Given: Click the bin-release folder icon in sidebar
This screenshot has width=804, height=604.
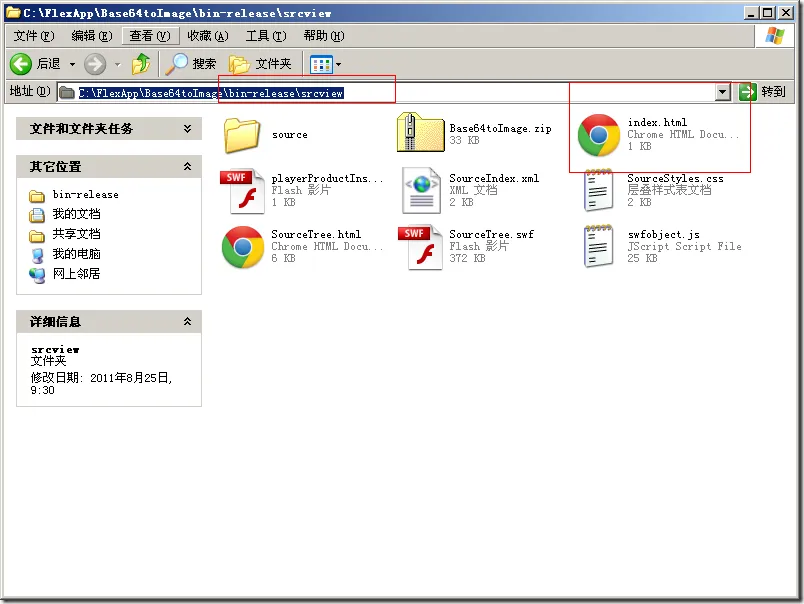Looking at the screenshot, I should (x=37, y=196).
